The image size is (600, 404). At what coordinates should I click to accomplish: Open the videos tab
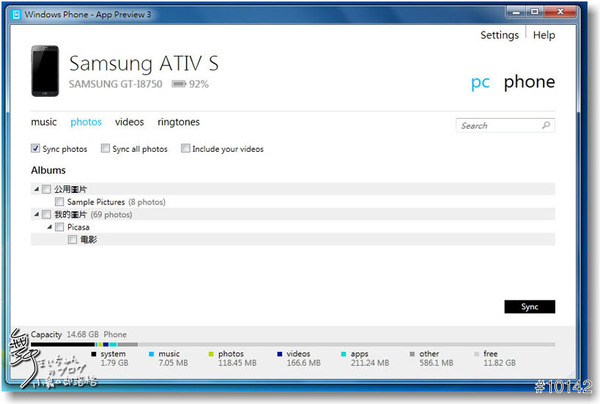tap(129, 122)
